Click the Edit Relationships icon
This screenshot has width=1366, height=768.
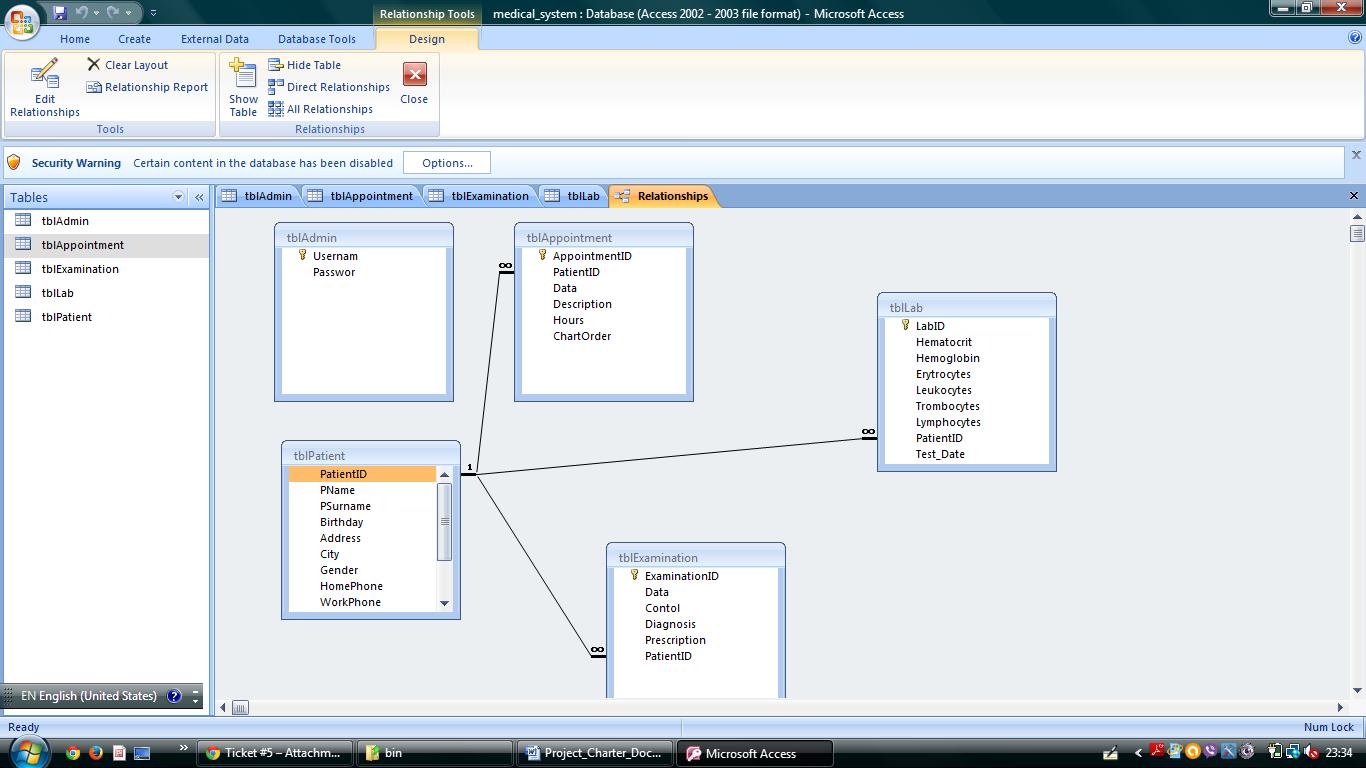tap(44, 76)
